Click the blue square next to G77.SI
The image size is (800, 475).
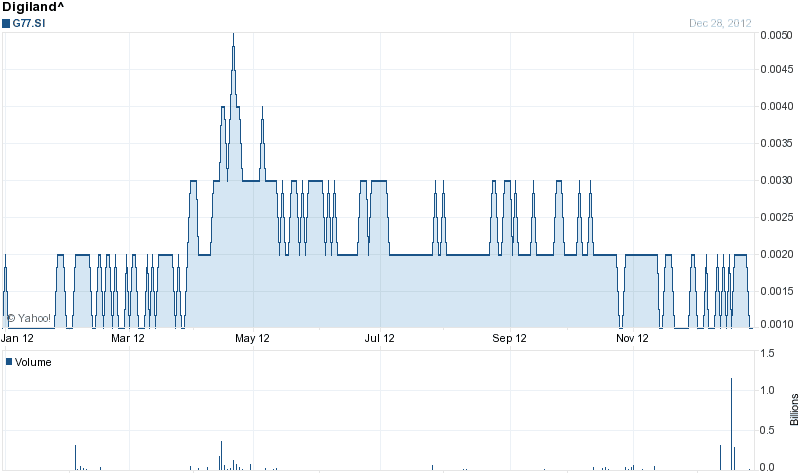tap(6, 23)
